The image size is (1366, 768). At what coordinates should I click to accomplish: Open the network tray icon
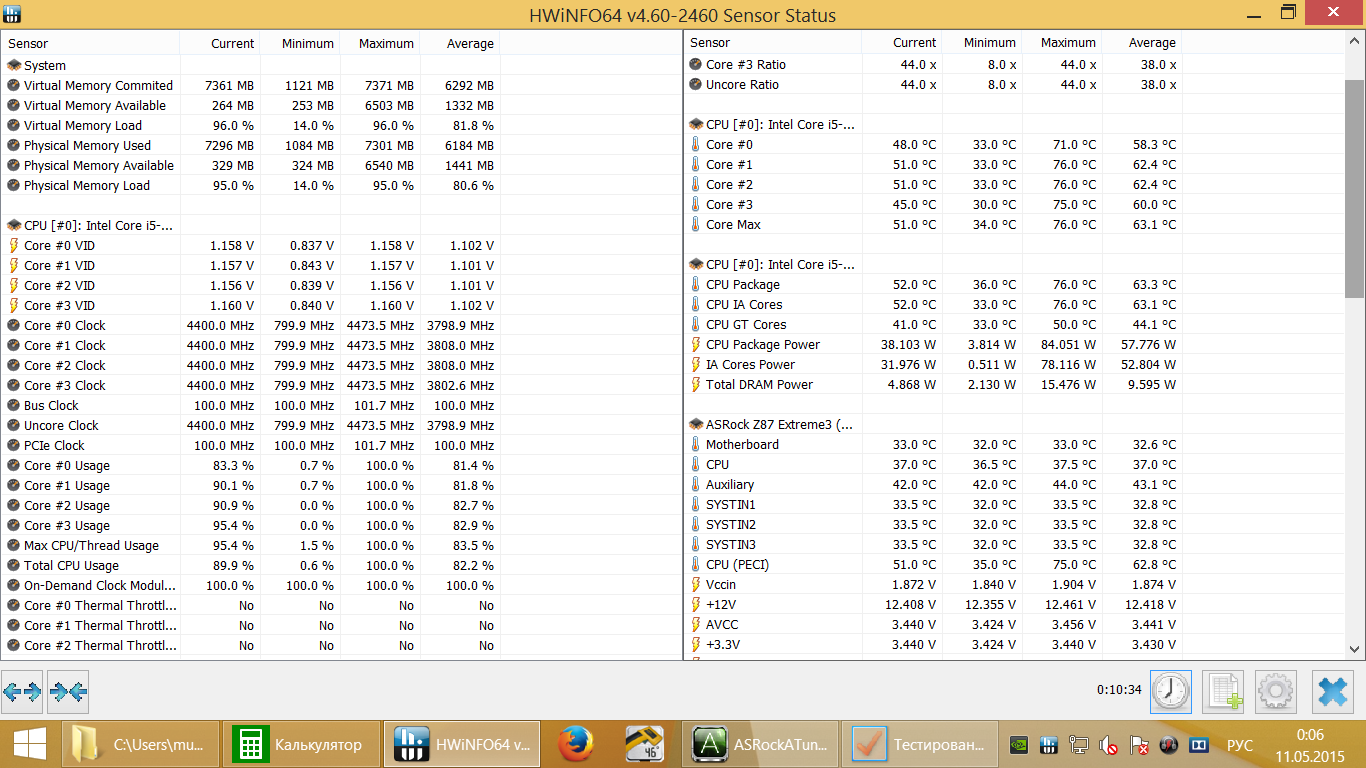(1079, 745)
